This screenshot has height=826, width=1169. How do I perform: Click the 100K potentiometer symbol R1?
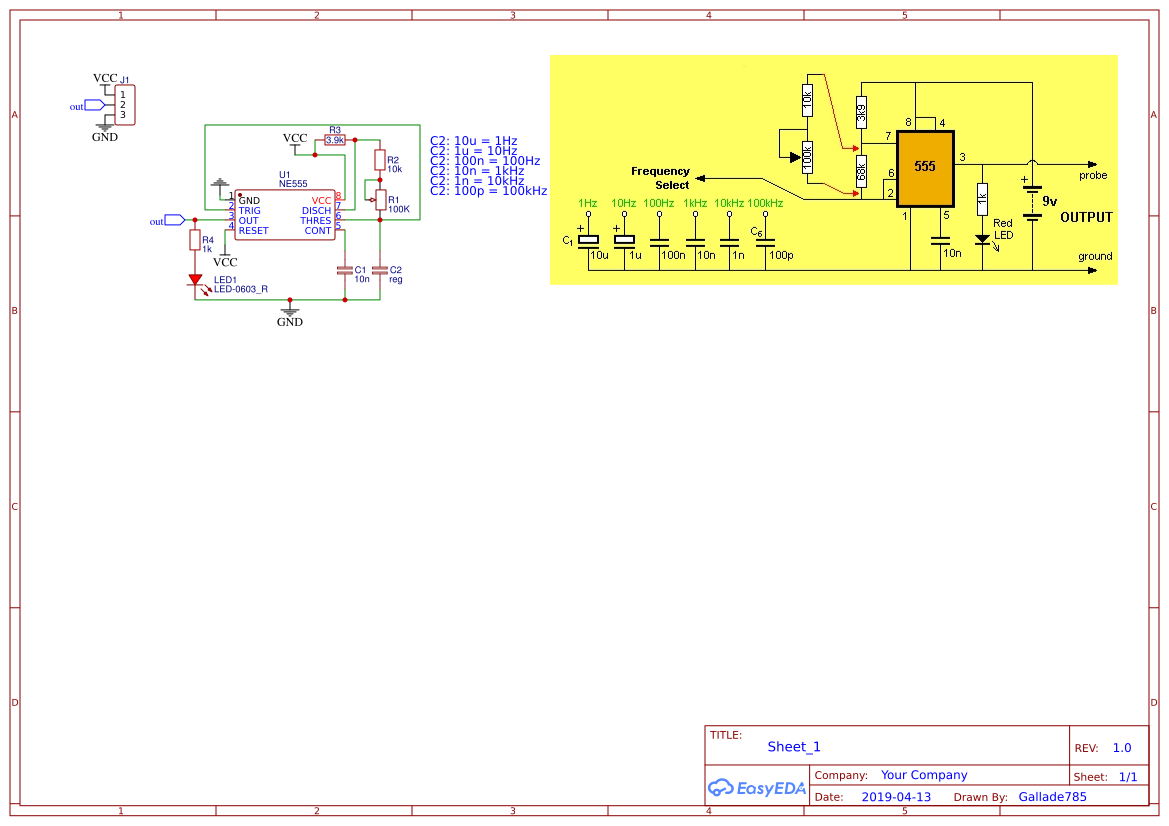coord(381,199)
